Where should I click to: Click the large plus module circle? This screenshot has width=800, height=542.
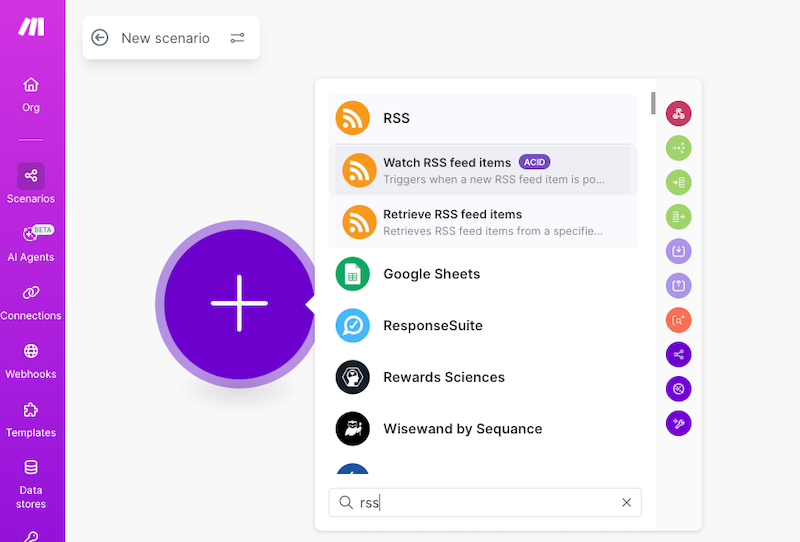pyautogui.click(x=239, y=302)
